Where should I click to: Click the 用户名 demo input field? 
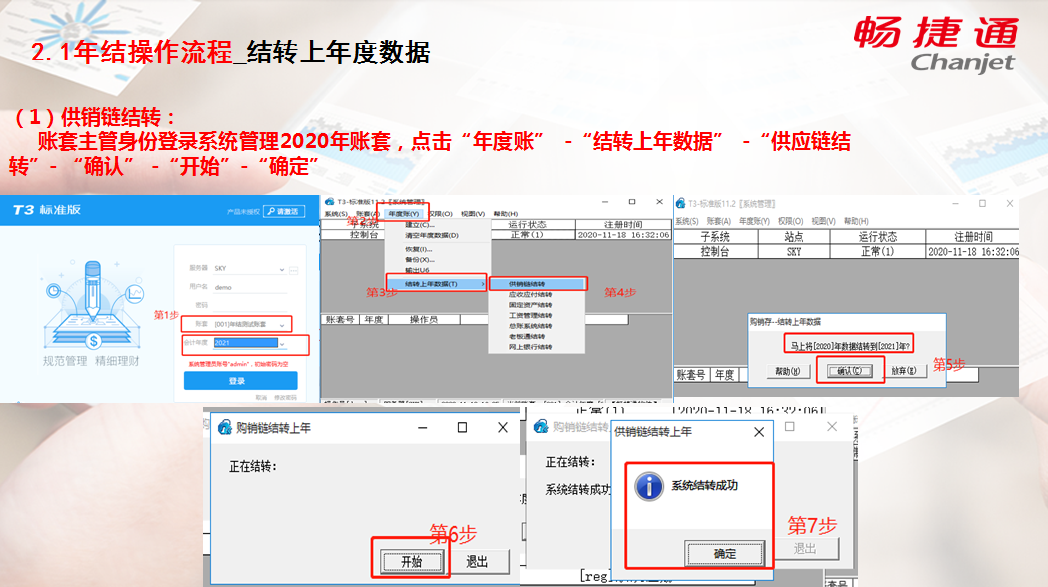[250, 287]
